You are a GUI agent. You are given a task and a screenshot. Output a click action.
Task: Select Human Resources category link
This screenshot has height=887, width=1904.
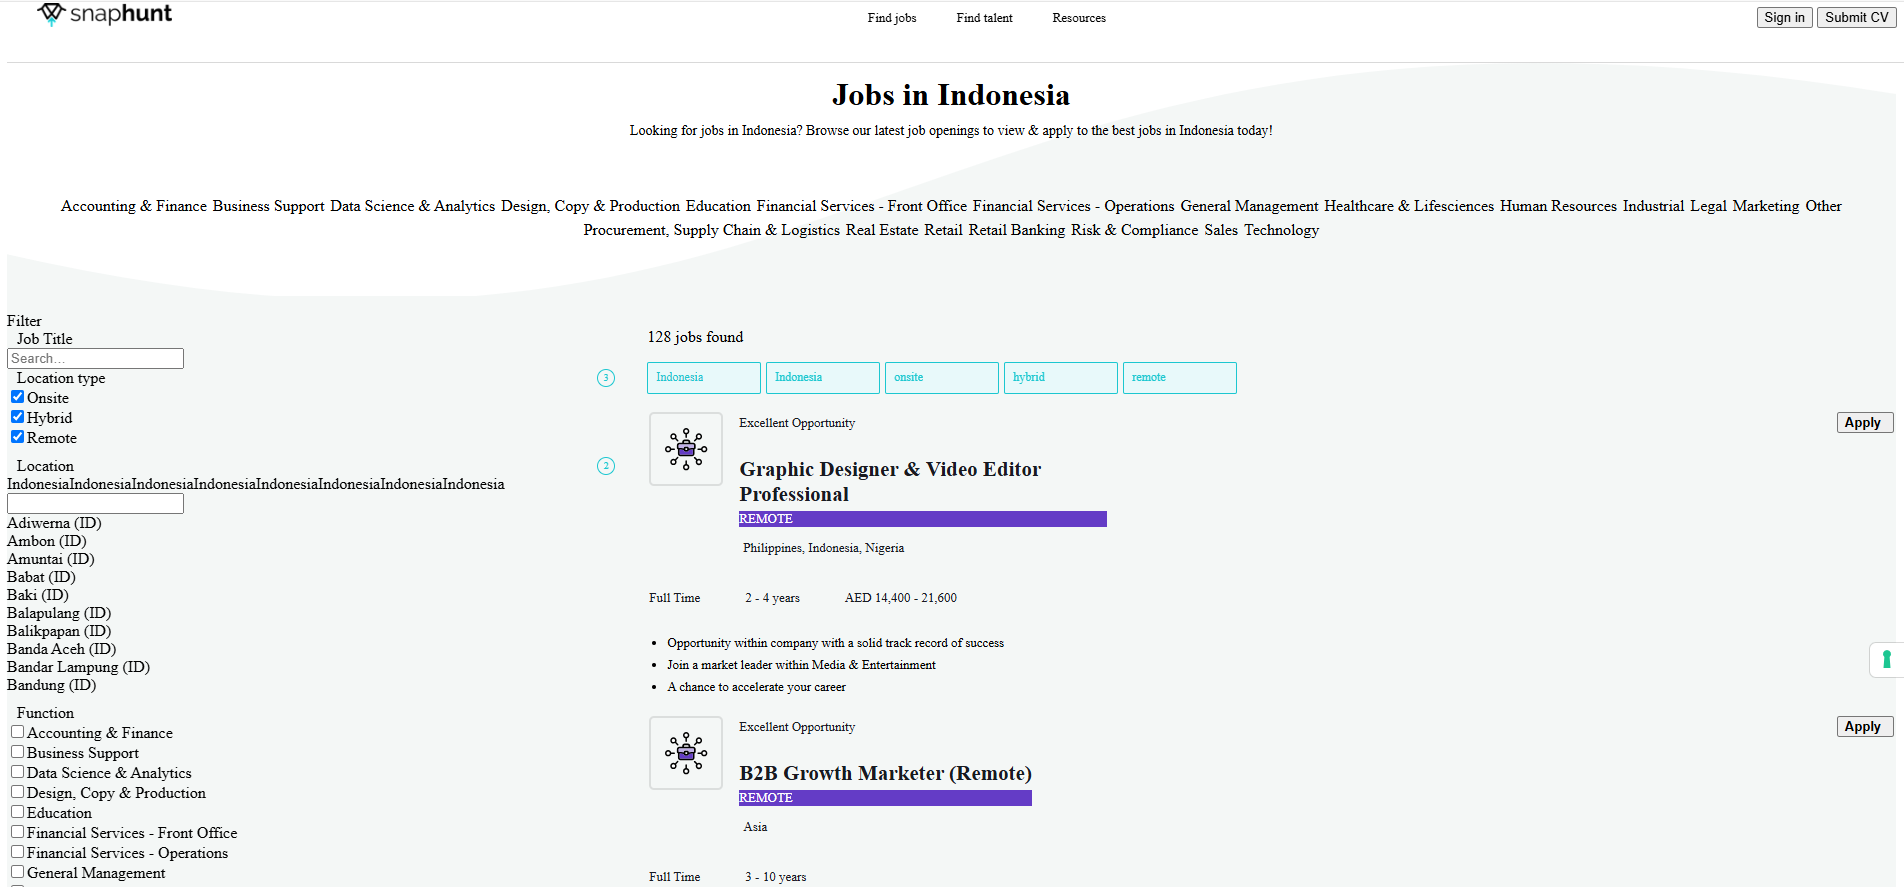point(1558,206)
